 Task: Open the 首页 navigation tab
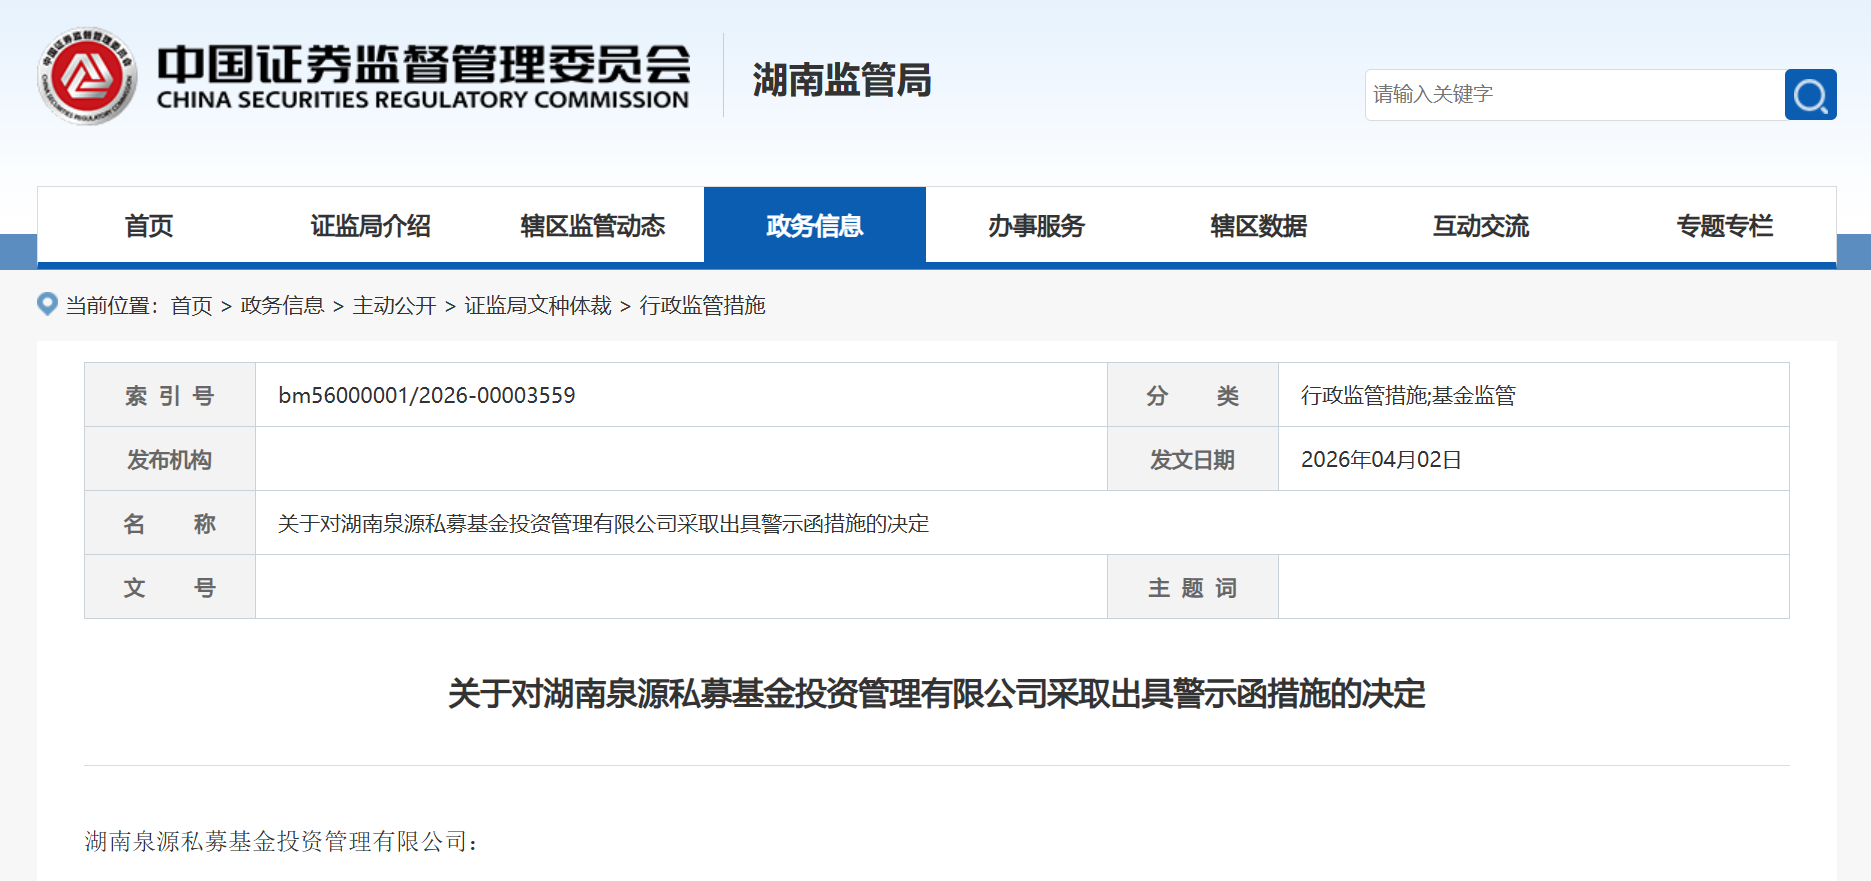149,226
